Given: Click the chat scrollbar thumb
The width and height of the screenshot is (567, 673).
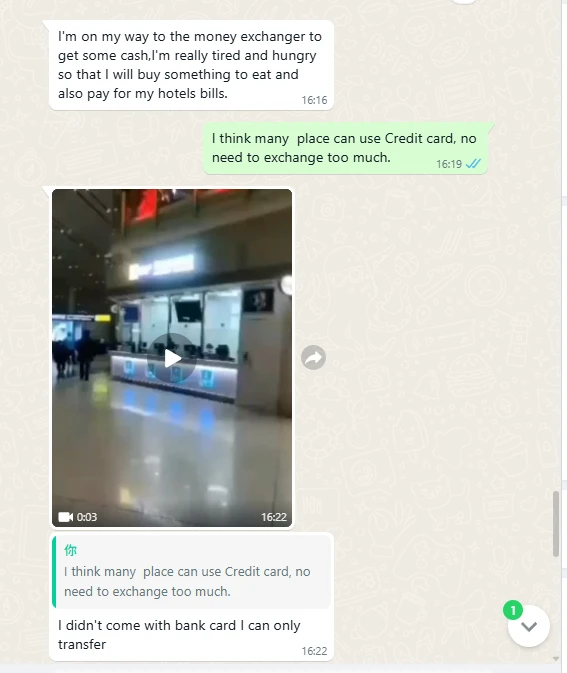Looking at the screenshot, I should [556, 524].
